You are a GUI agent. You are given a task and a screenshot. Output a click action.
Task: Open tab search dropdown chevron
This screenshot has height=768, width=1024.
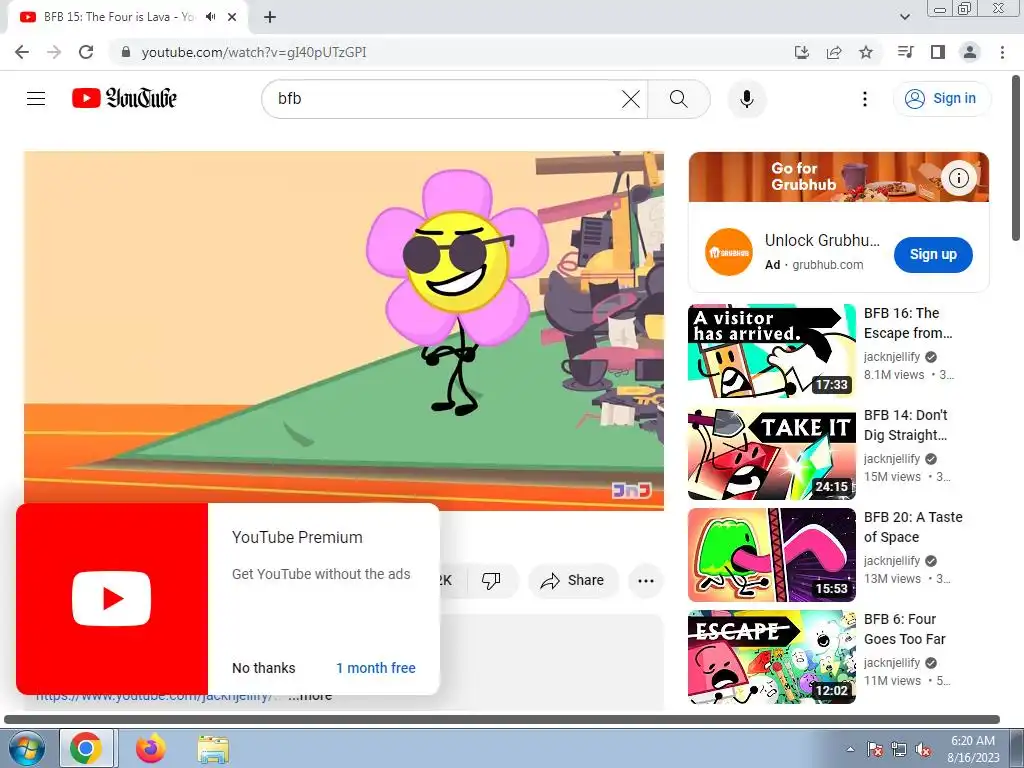905,17
